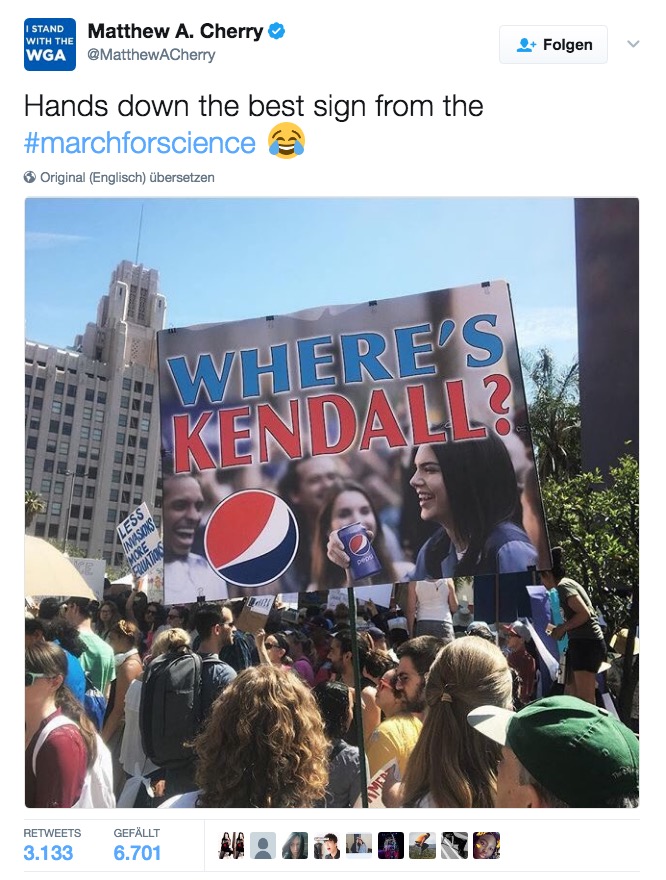Viewport: 666px width, 880px height.
Task: Click the gray default-silhouette liker avatar
Action: coord(263,846)
